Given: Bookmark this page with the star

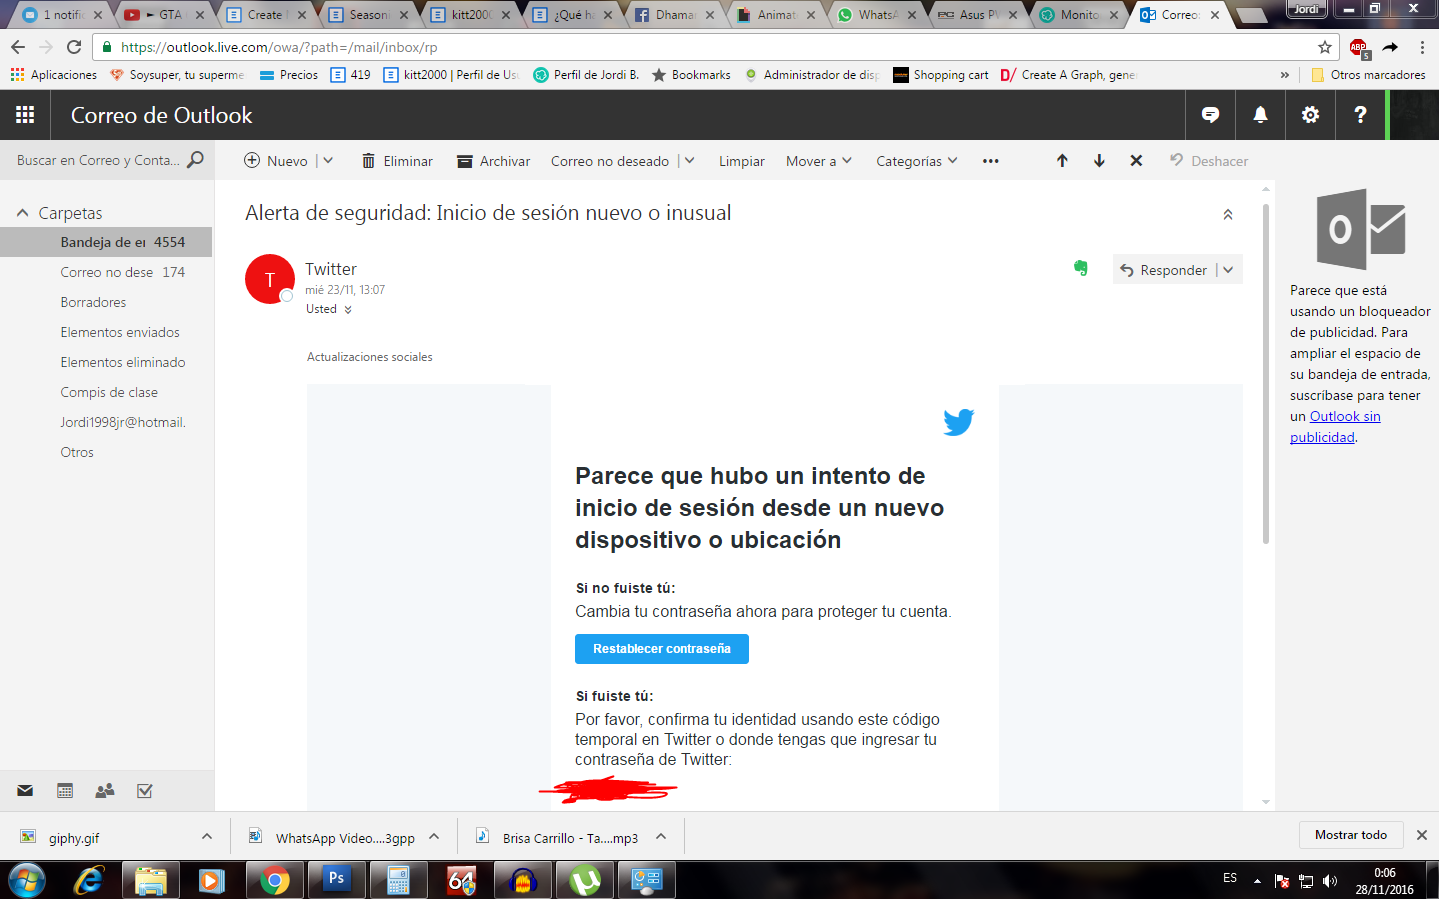Looking at the screenshot, I should click(x=1325, y=47).
